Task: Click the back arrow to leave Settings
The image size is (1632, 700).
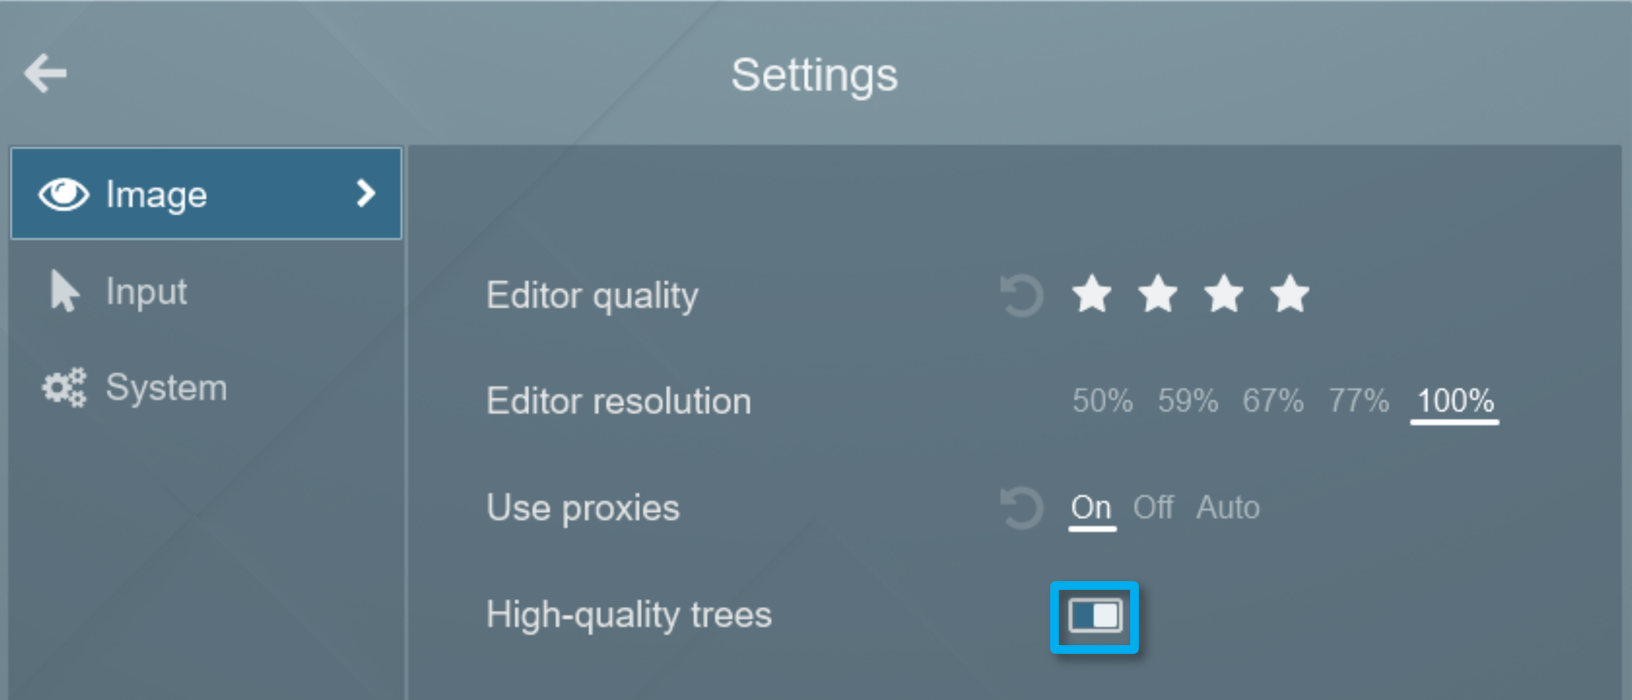Action: point(44,72)
